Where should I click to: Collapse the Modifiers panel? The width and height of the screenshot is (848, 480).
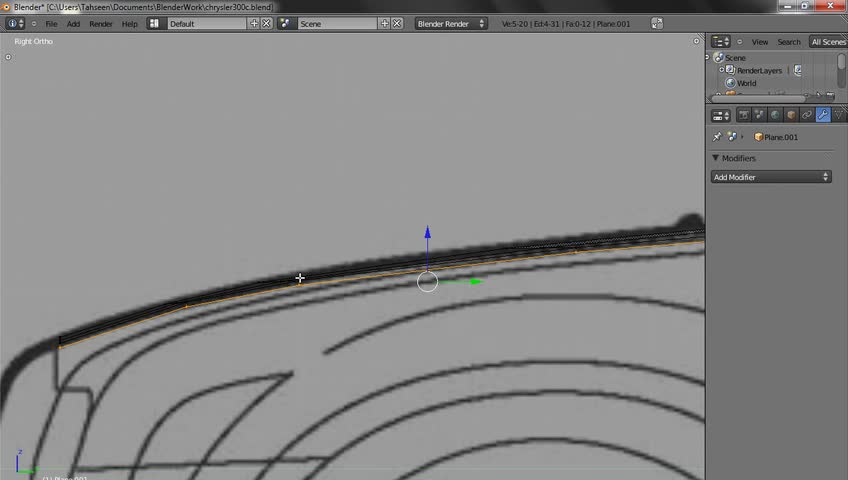[715, 158]
